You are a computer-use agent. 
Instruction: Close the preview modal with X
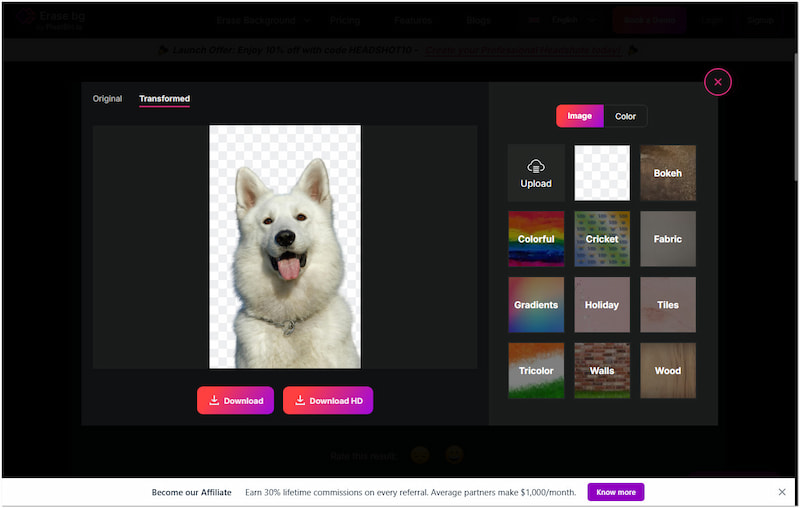tap(718, 82)
